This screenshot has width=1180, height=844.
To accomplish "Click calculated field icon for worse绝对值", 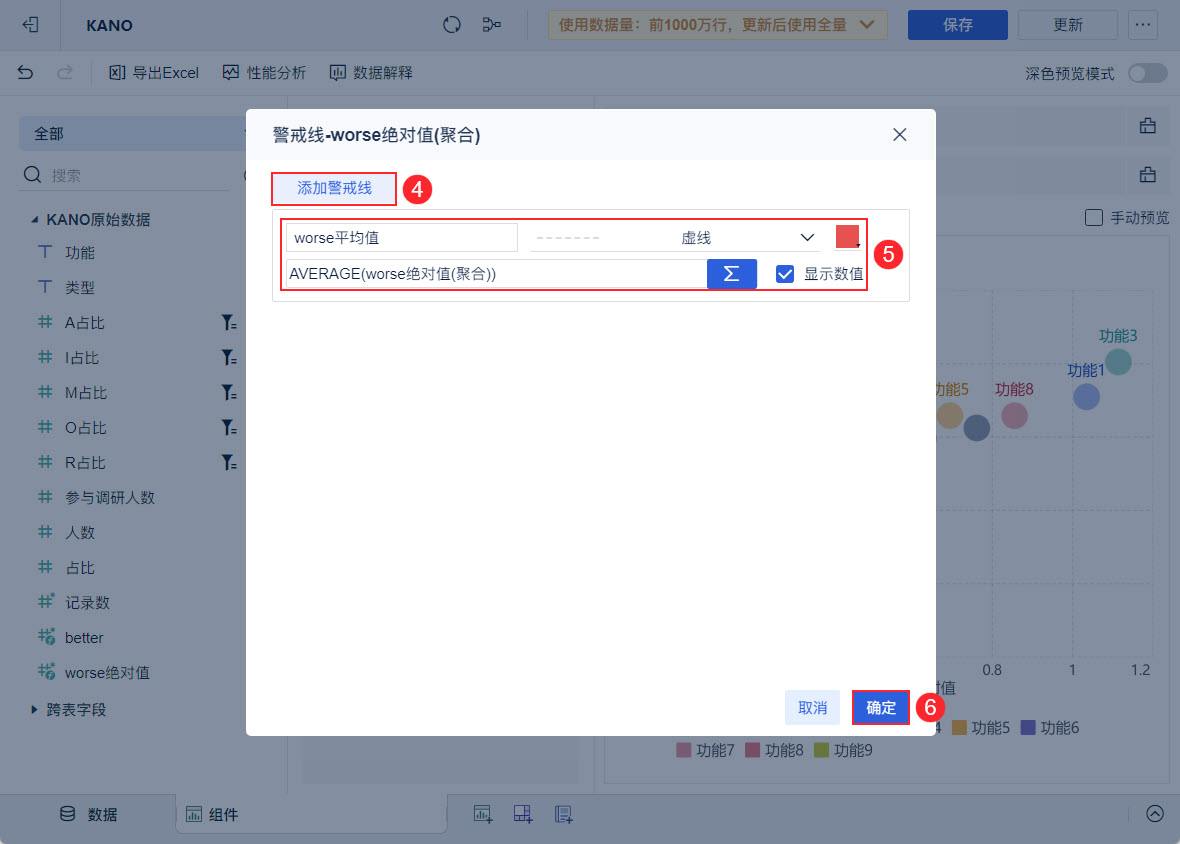I will coord(47,672).
